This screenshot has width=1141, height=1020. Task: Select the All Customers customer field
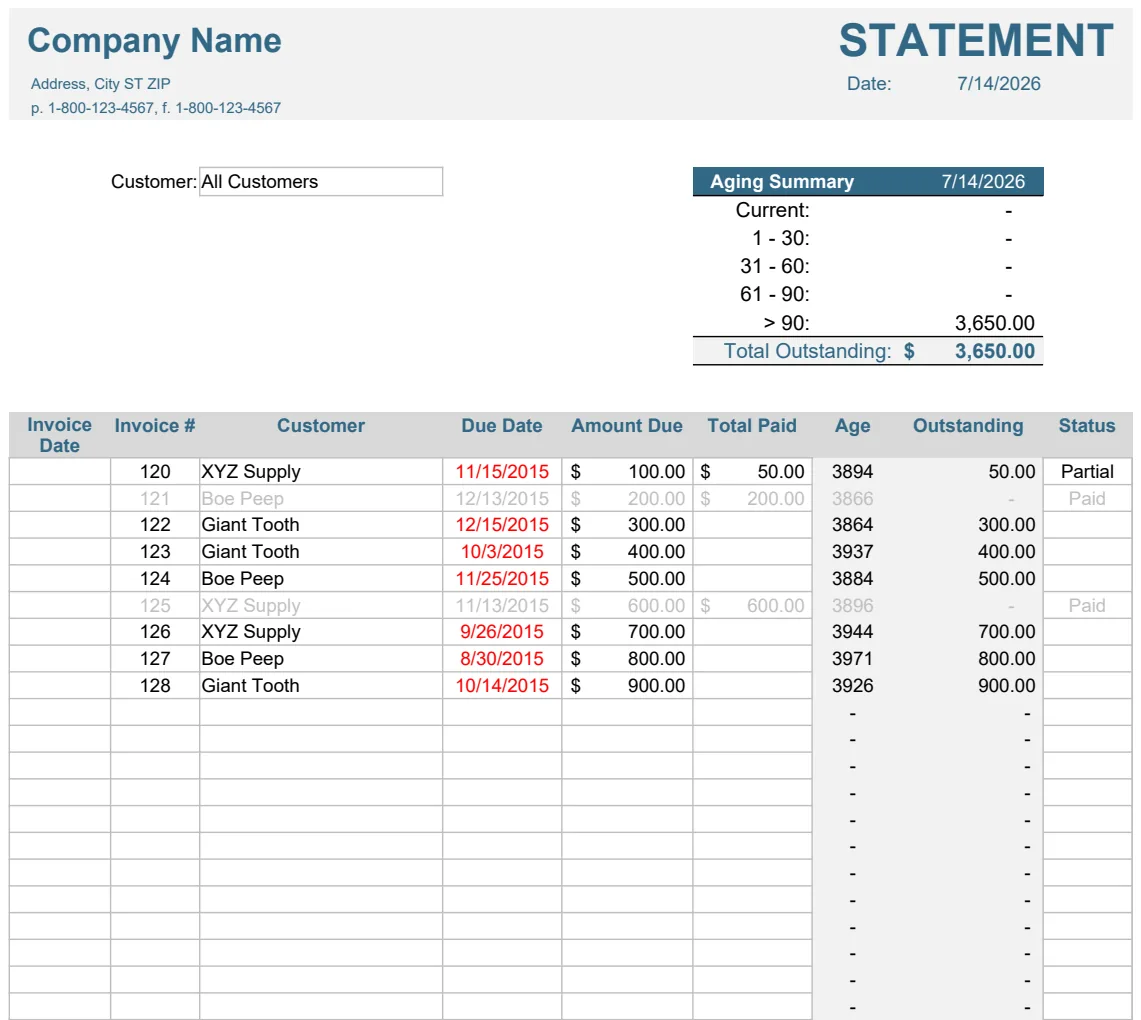(x=321, y=181)
